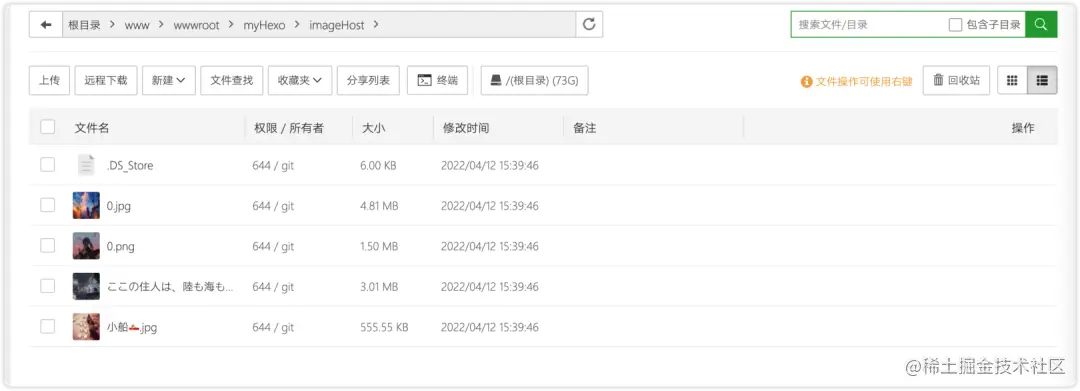This screenshot has height=391, width=1080.
Task: Click the 上传 upload button
Action: pos(49,81)
